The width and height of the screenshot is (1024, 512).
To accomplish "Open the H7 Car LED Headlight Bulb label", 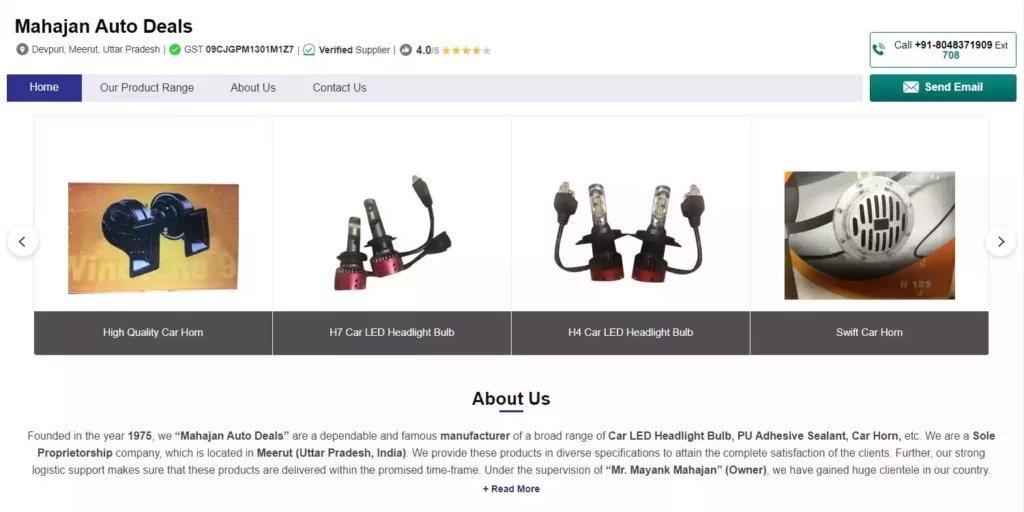I will (392, 332).
